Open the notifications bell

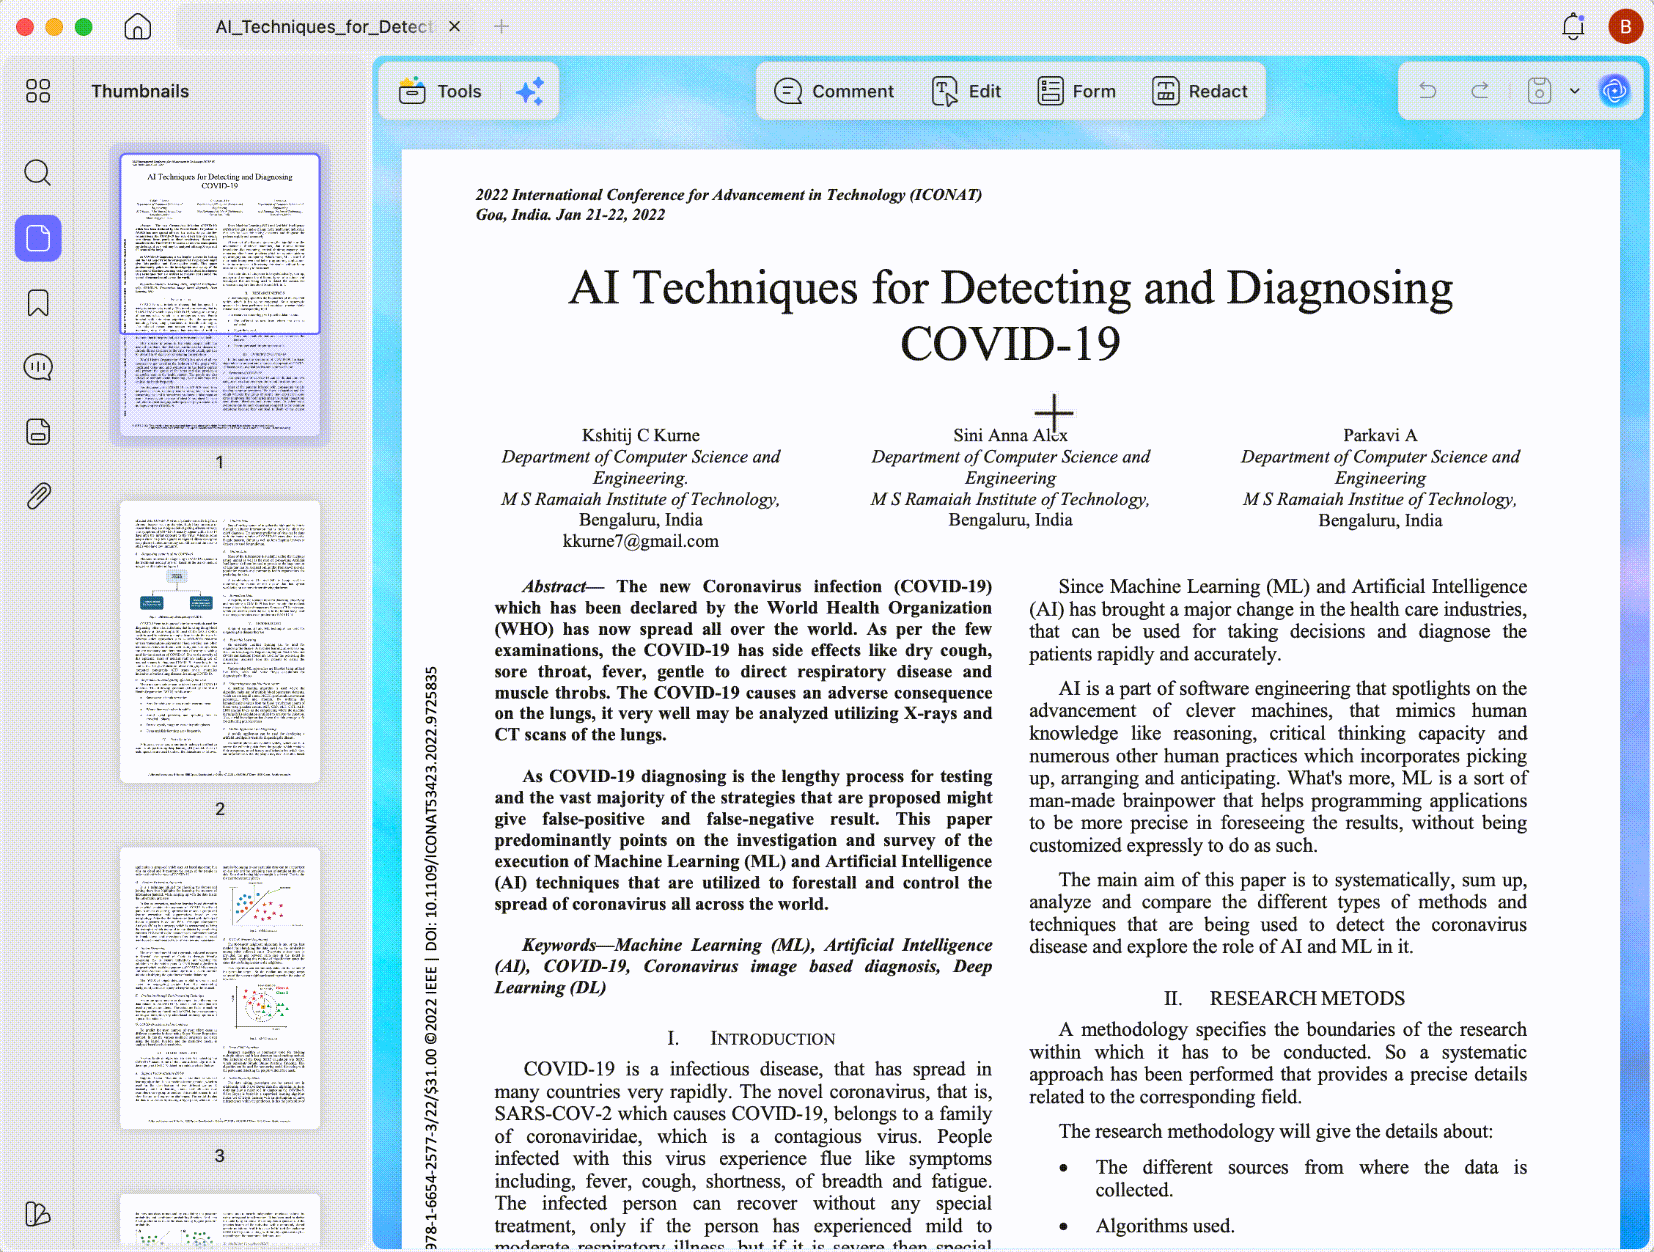(x=1573, y=26)
